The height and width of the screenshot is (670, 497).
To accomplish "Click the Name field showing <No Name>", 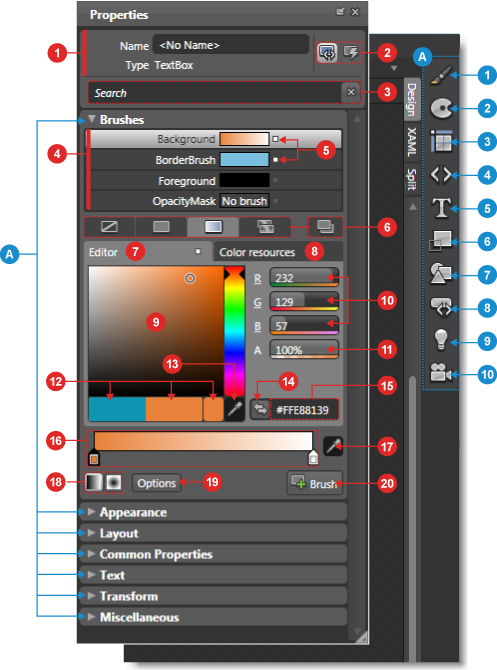I will (x=231, y=44).
